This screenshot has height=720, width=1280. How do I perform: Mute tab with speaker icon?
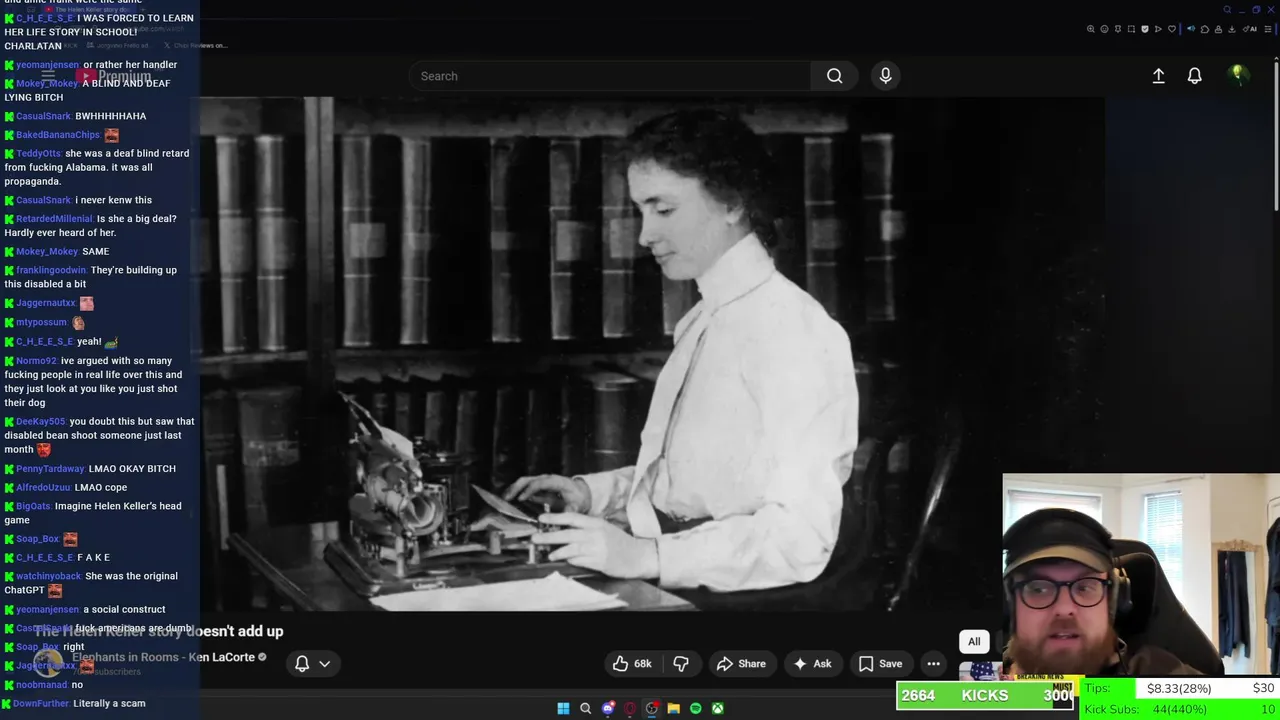tap(1191, 29)
